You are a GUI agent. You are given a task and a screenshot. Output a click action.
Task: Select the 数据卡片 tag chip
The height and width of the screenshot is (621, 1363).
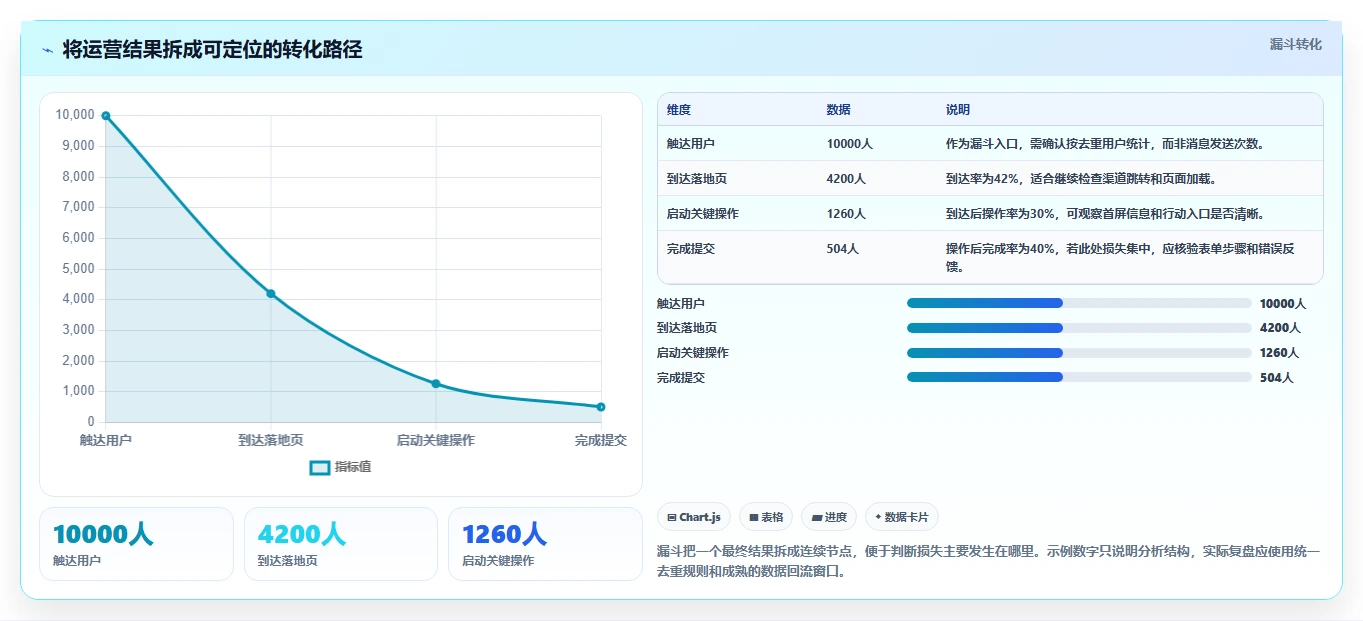[902, 517]
